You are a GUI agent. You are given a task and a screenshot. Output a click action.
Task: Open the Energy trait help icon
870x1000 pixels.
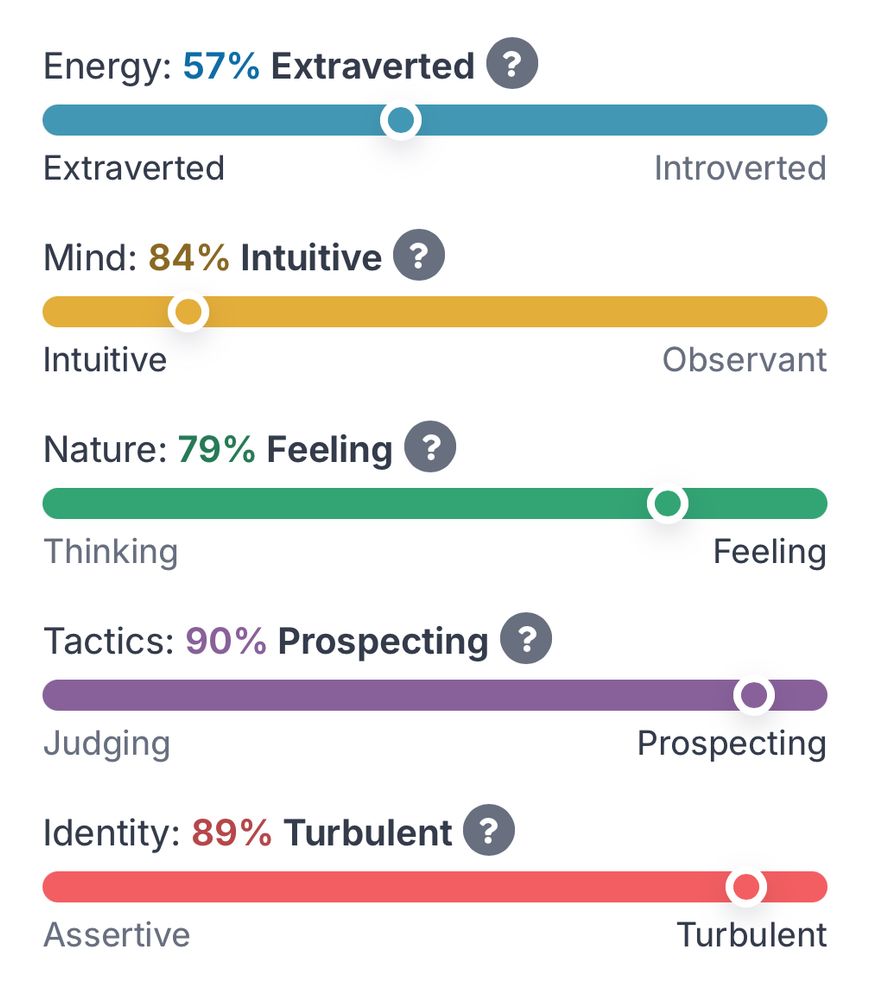512,63
